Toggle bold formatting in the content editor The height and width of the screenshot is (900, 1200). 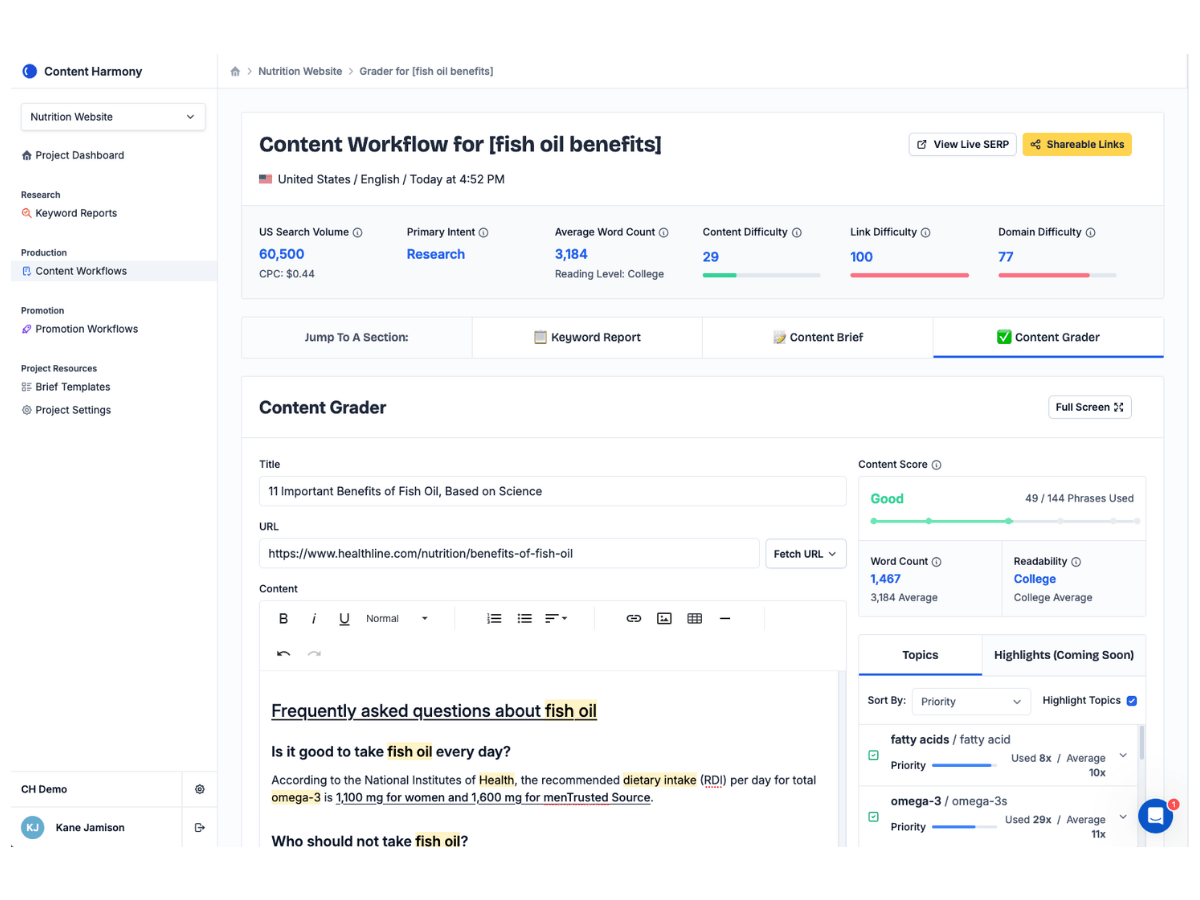pos(283,618)
